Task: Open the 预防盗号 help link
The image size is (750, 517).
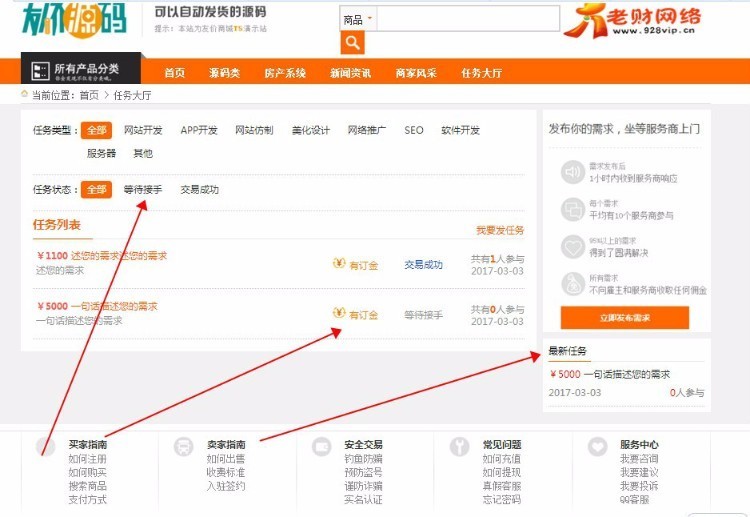Action: [364, 473]
